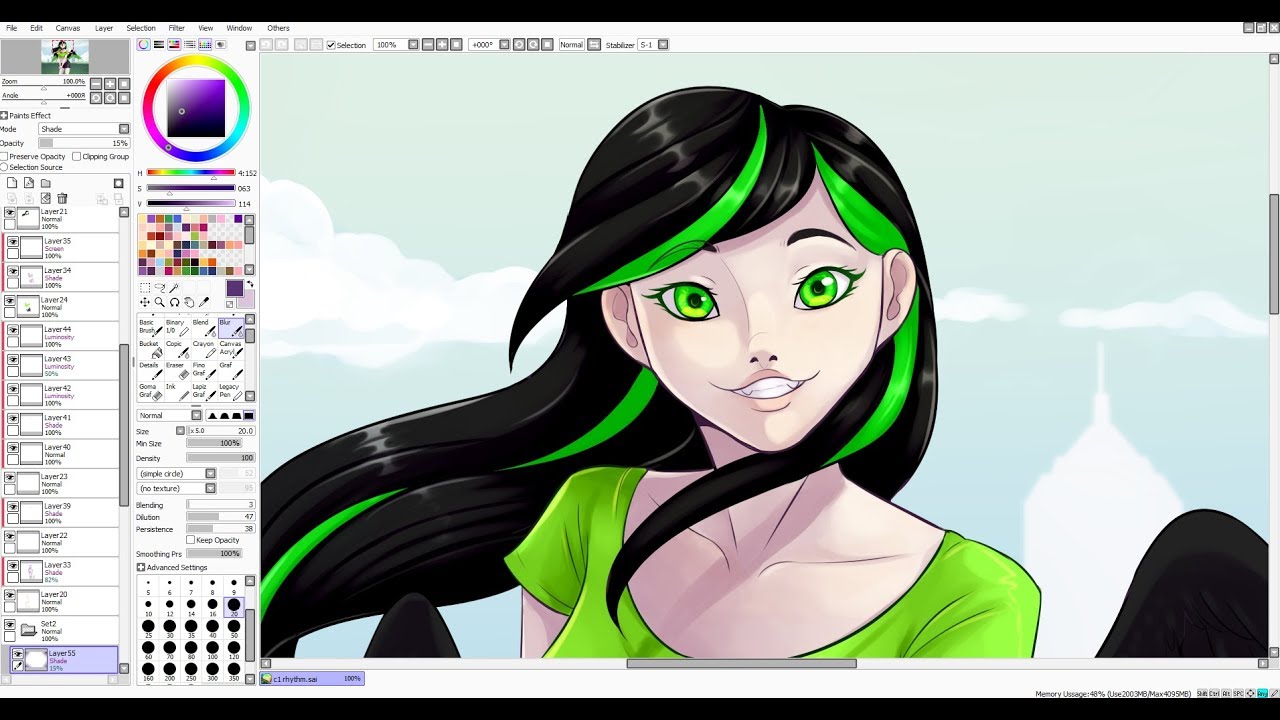
Task: Select the Eraser tool
Action: click(176, 370)
